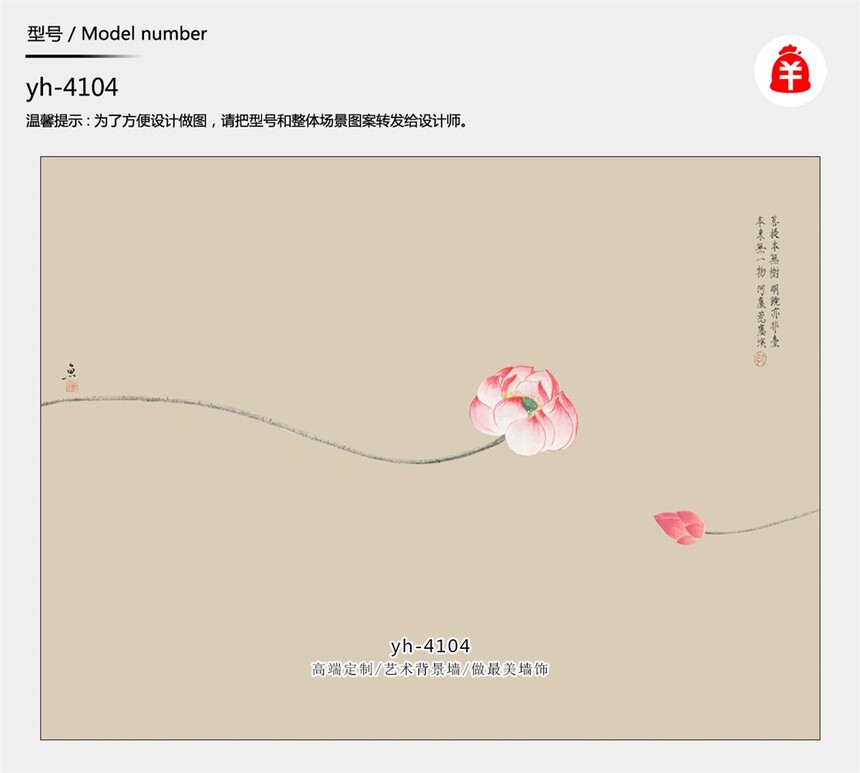Click the yh-4104 watermark inside the painting
The image size is (860, 773).
coord(430,646)
